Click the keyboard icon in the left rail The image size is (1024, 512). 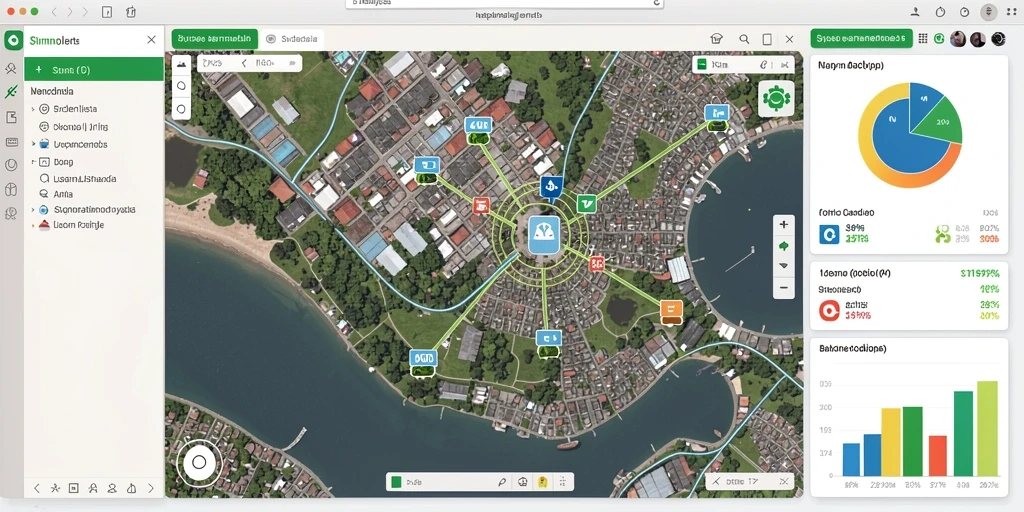click(11, 142)
